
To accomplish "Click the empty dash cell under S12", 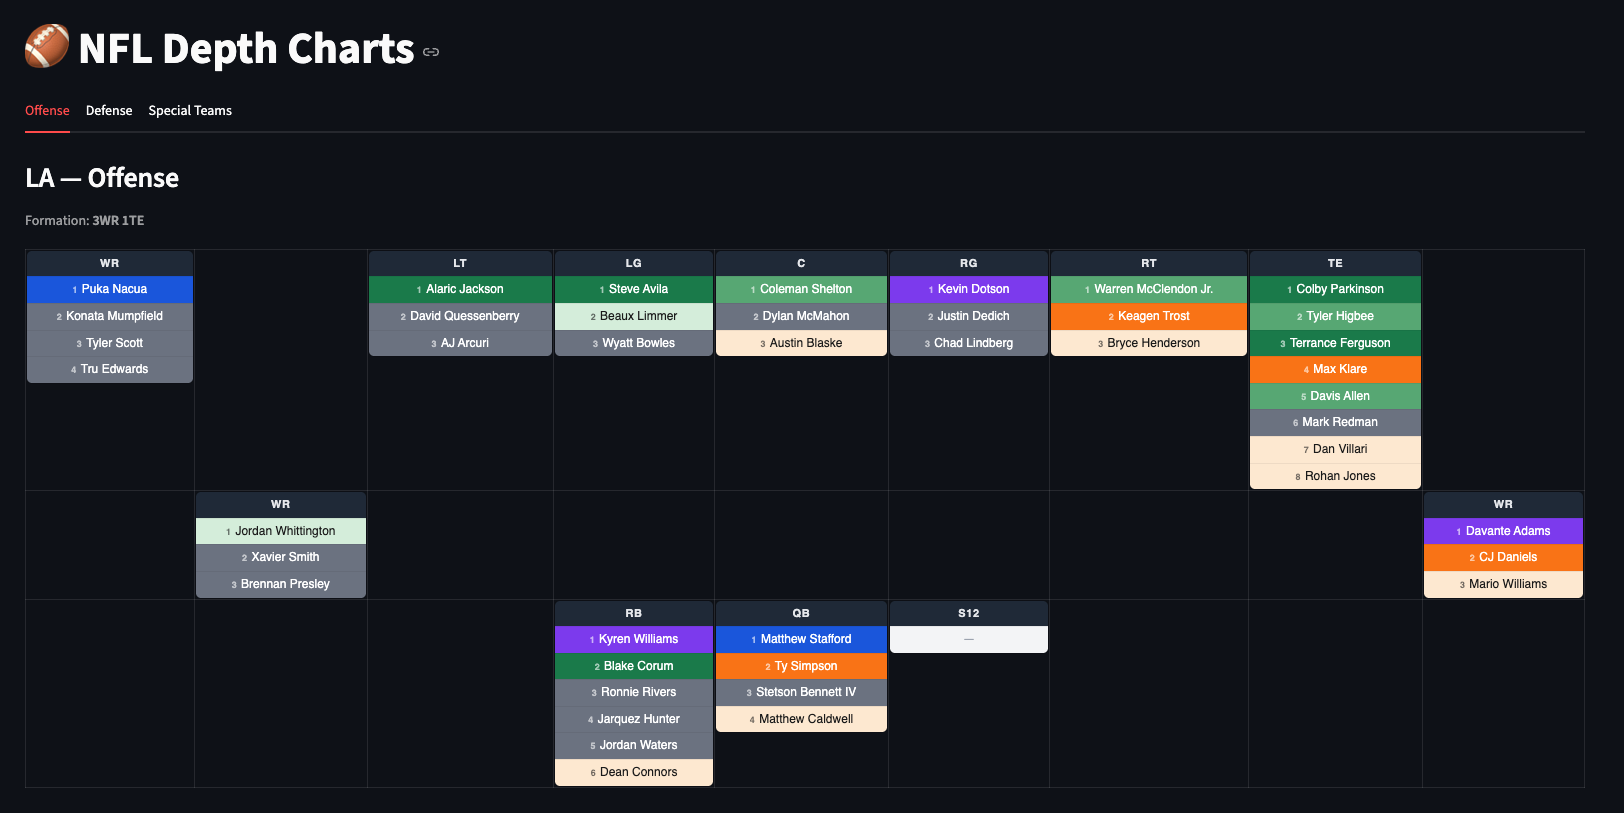I will [x=969, y=639].
